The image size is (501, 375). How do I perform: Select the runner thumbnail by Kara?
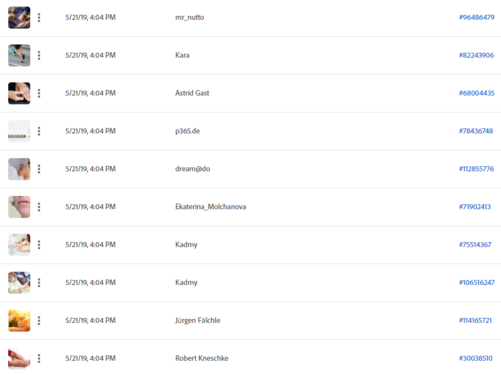[x=19, y=55]
